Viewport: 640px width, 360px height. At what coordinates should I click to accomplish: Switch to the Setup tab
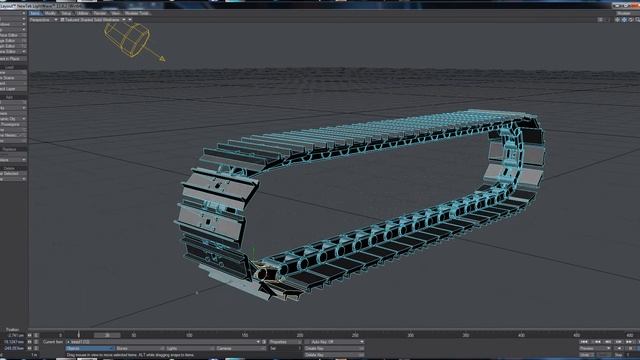coord(66,13)
